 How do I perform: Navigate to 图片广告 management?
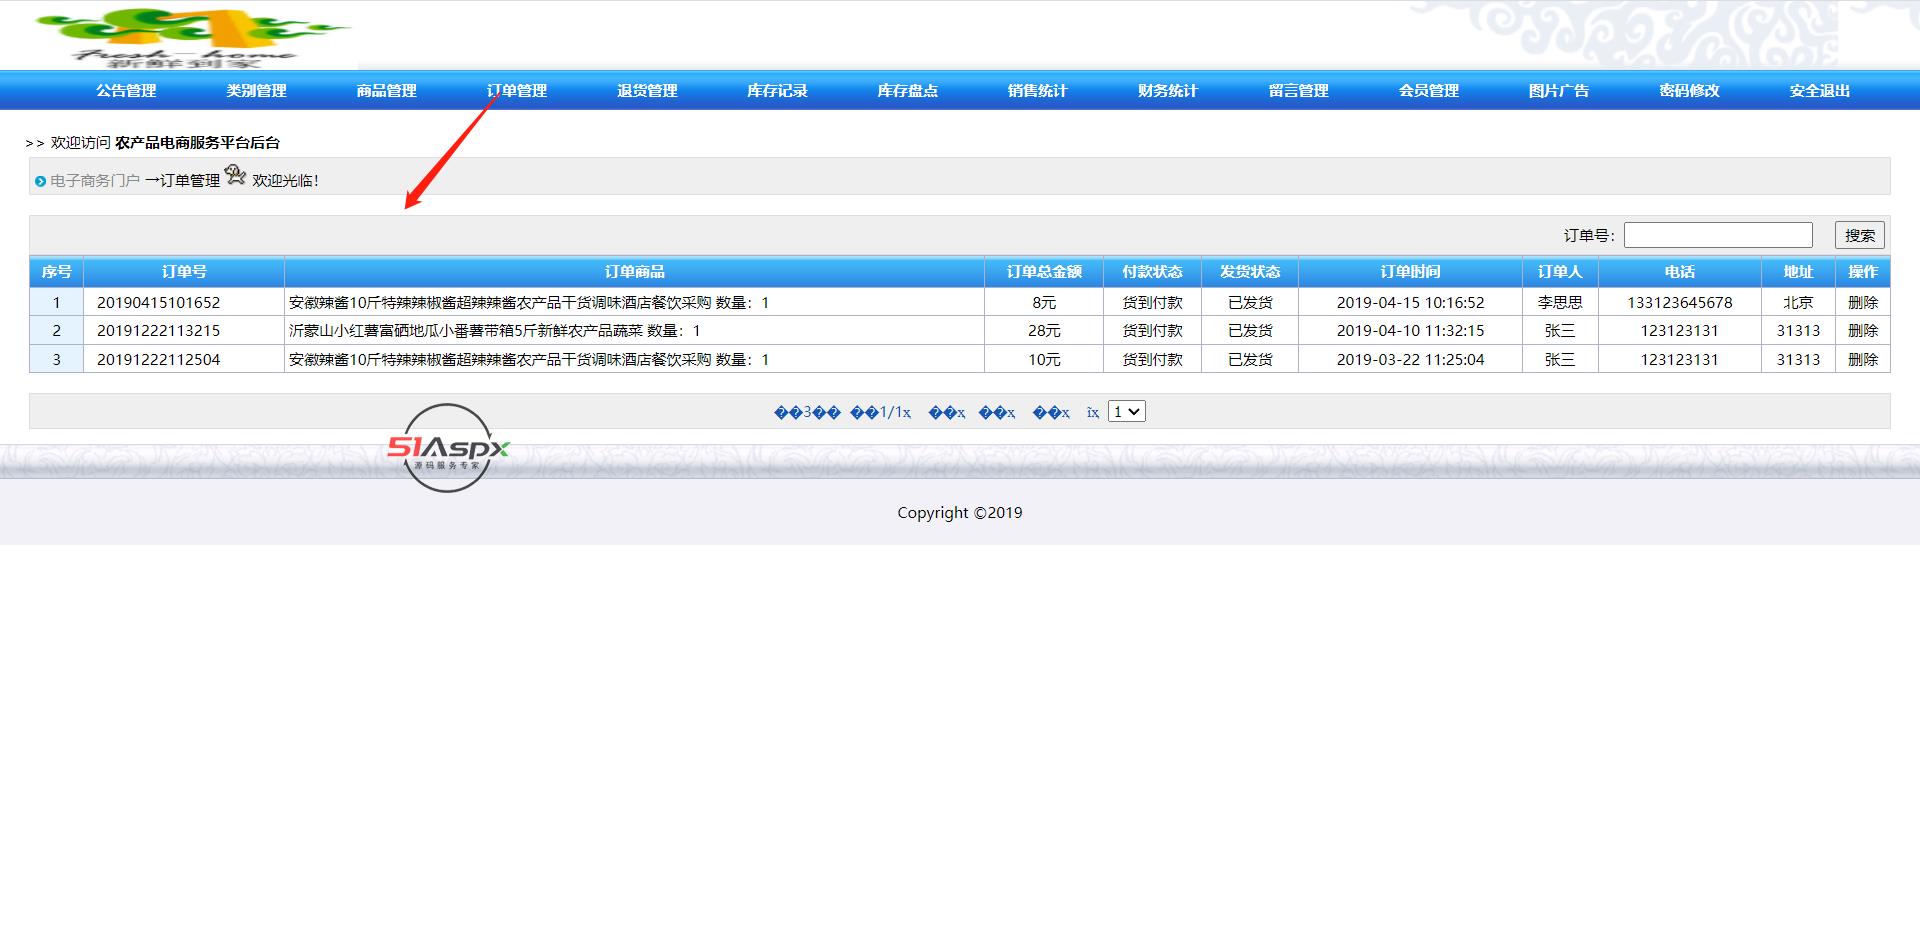1558,91
